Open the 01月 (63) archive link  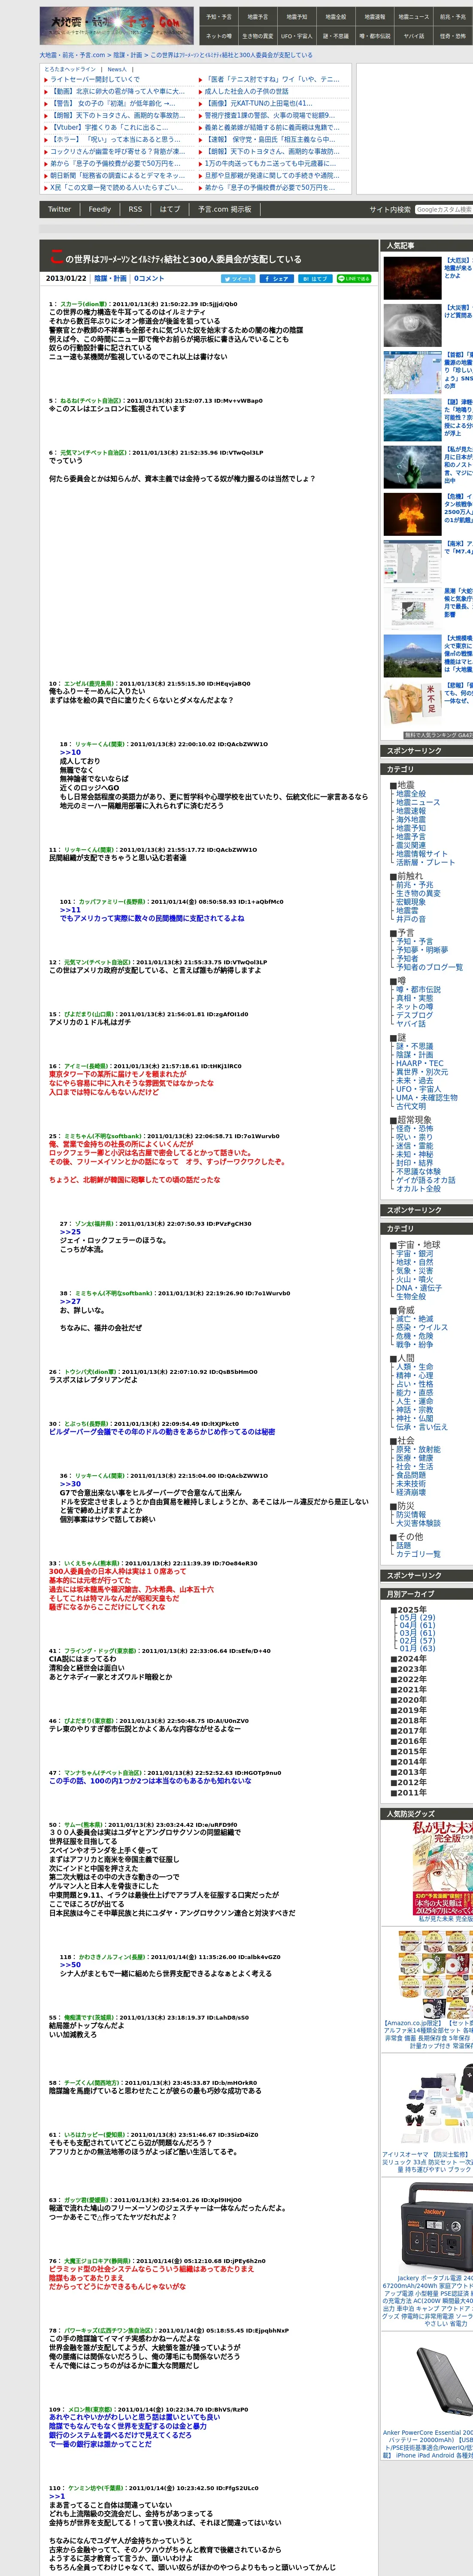(x=417, y=1648)
